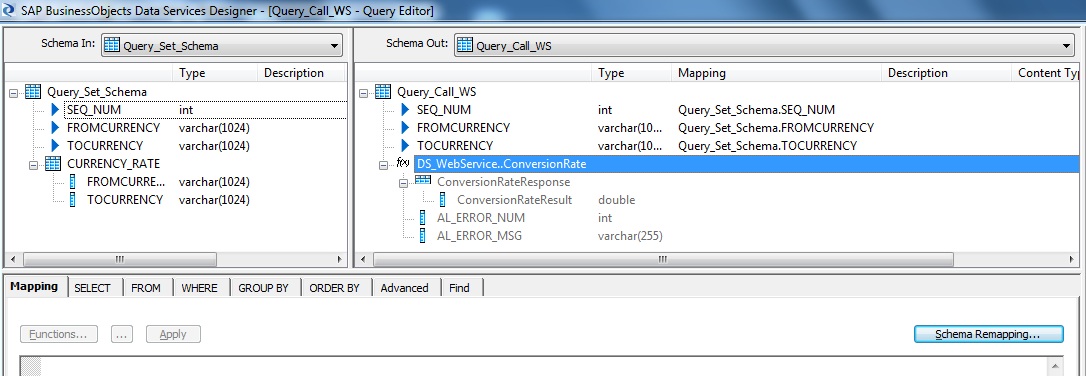1086x376 pixels.
Task: Select the SEQ_NUM row in Schema In
Action: 205,109
